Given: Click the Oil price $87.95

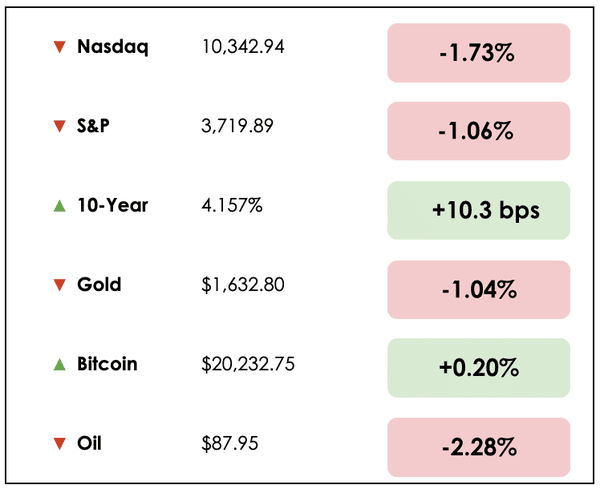Looking at the screenshot, I should click(227, 443).
